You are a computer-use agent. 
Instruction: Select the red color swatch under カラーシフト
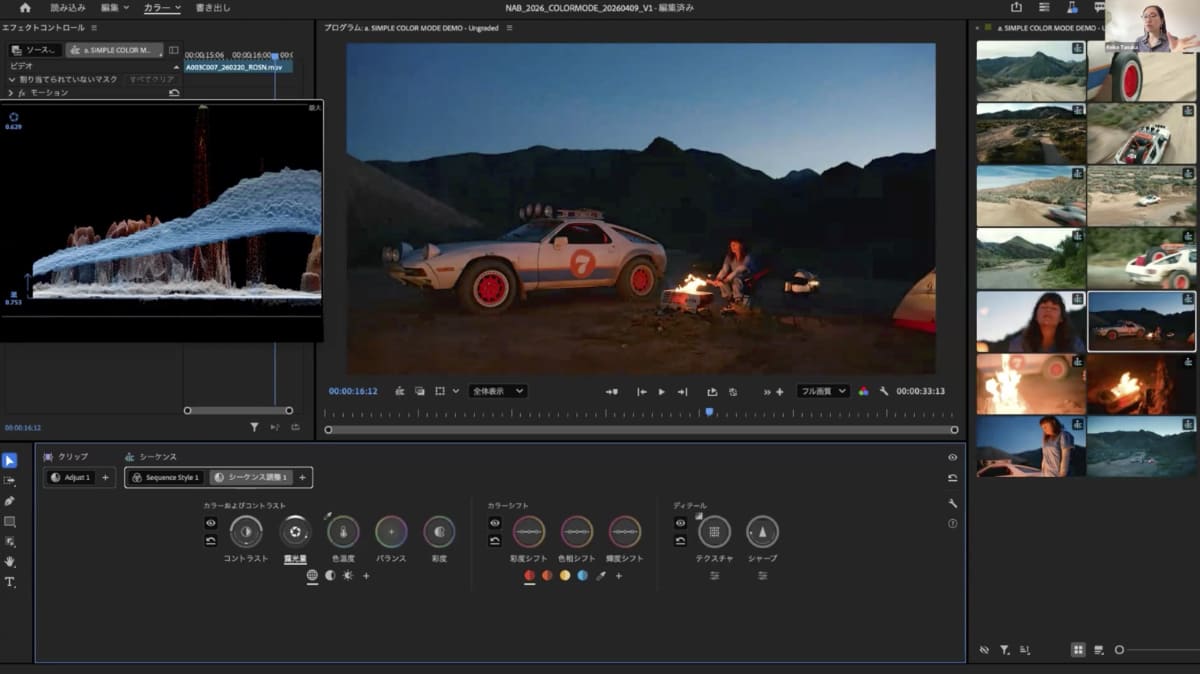[529, 576]
